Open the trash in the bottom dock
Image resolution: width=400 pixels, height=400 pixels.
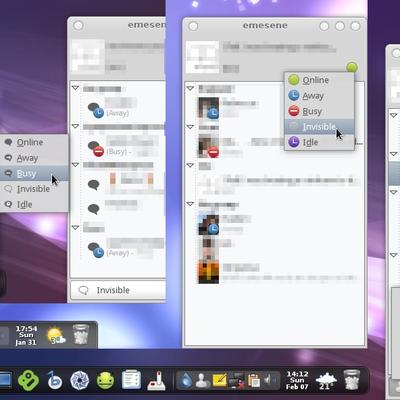(x=352, y=380)
